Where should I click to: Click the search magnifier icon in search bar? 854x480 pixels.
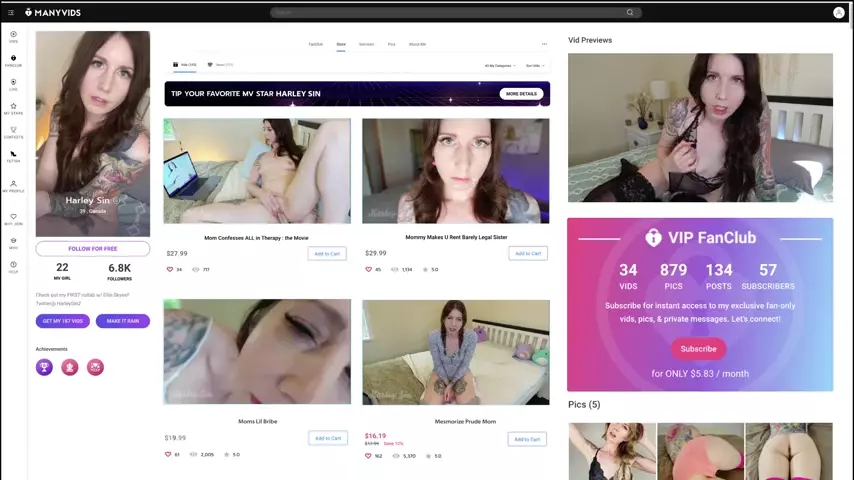click(630, 13)
